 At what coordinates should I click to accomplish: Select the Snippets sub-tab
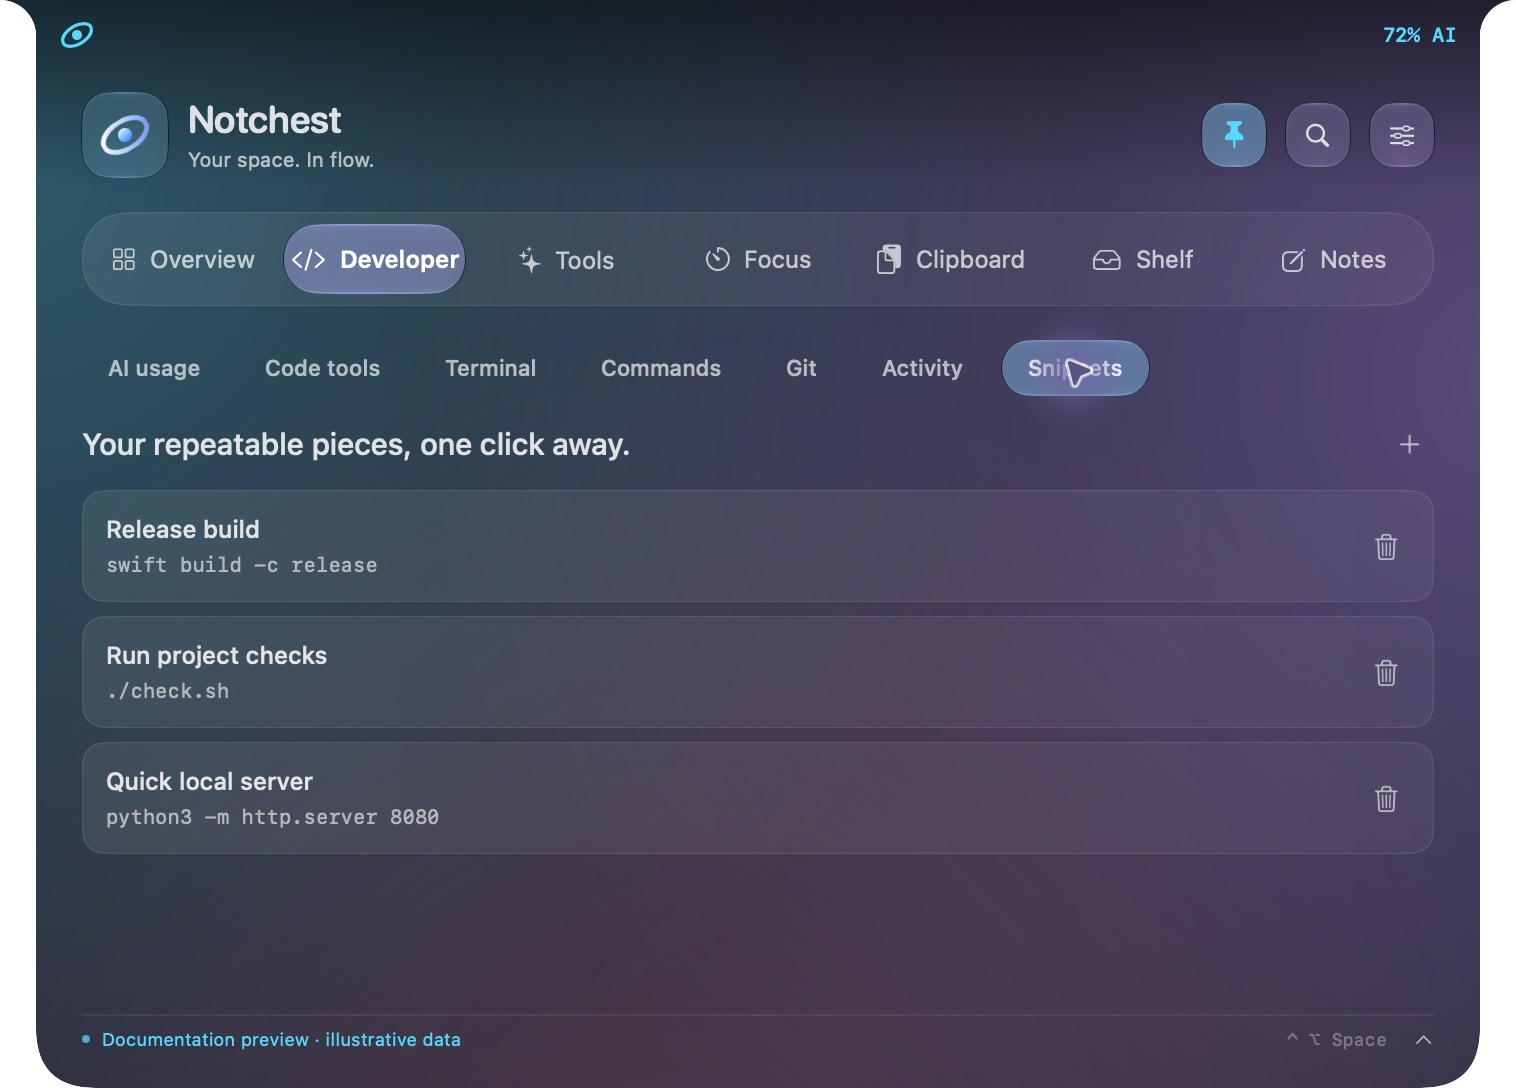point(1075,368)
